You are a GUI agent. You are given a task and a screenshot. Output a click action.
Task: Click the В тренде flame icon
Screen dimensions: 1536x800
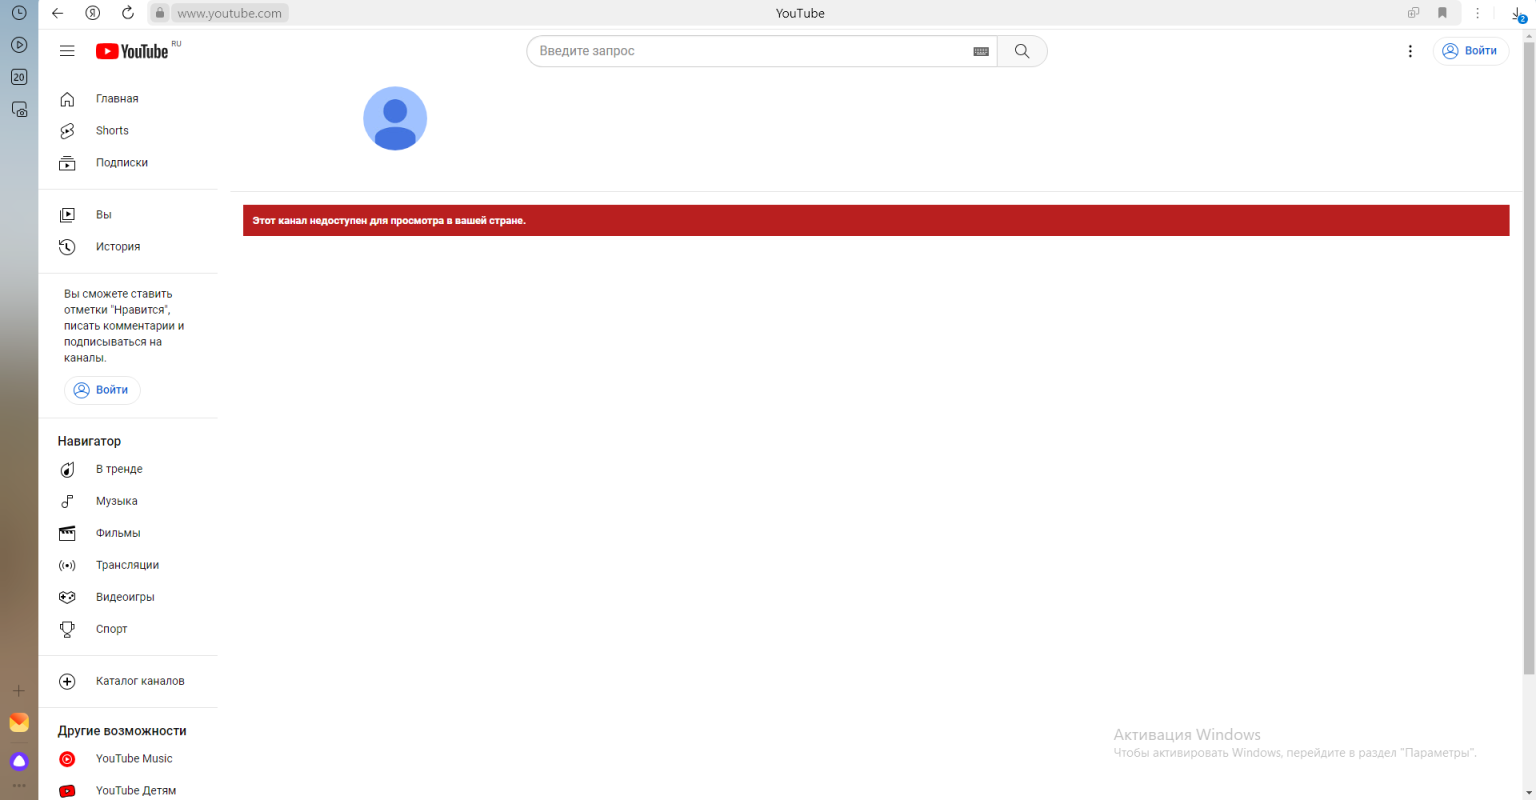[67, 469]
